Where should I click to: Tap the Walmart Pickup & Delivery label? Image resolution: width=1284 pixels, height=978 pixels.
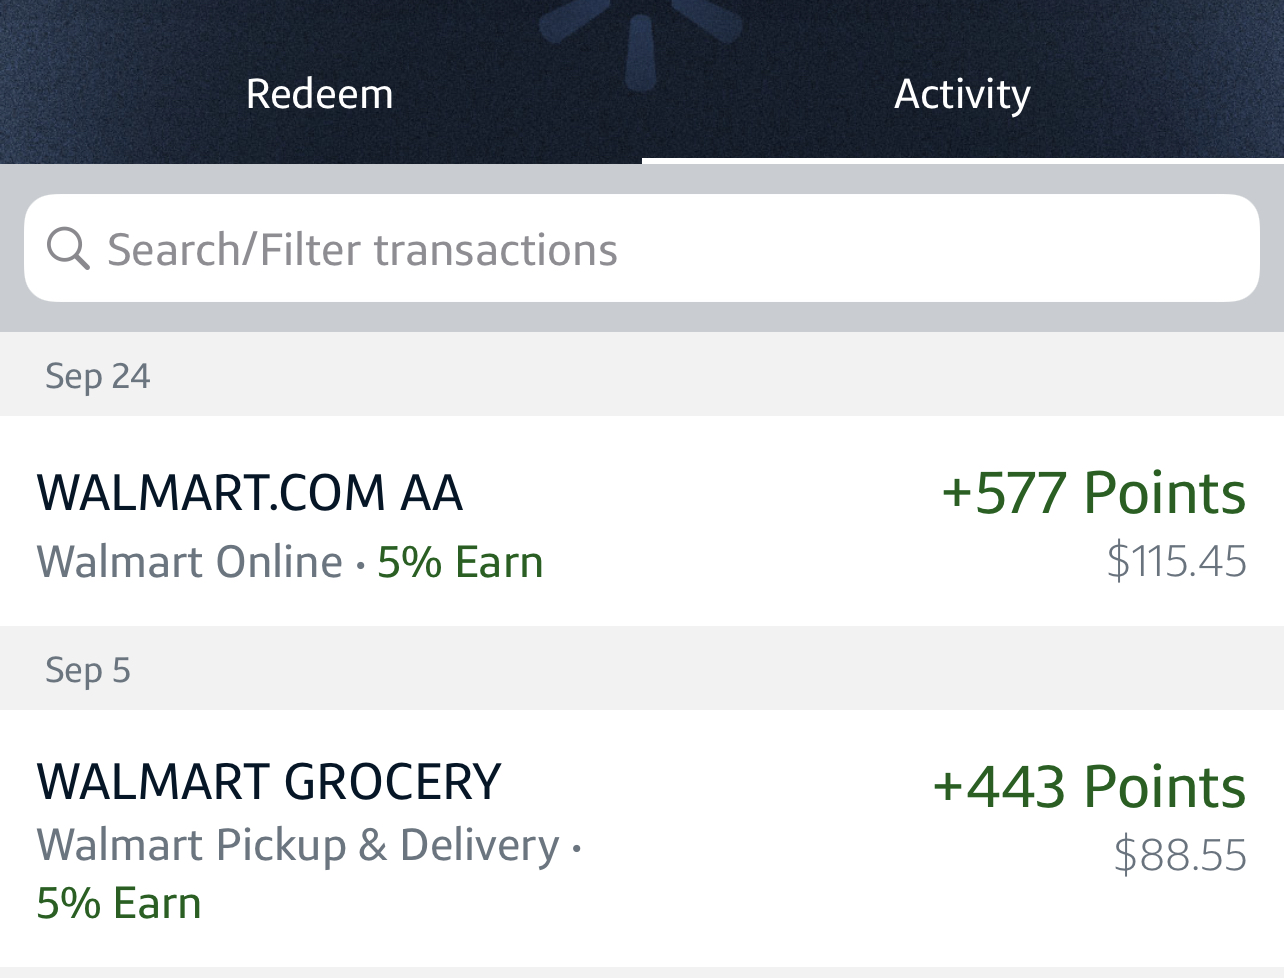pos(298,845)
